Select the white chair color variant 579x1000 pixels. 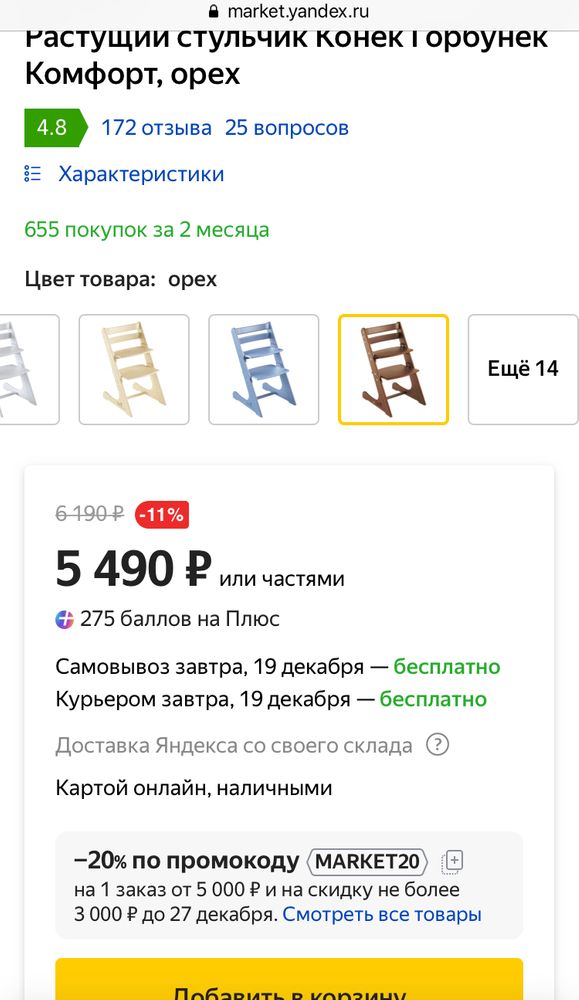tap(28, 369)
